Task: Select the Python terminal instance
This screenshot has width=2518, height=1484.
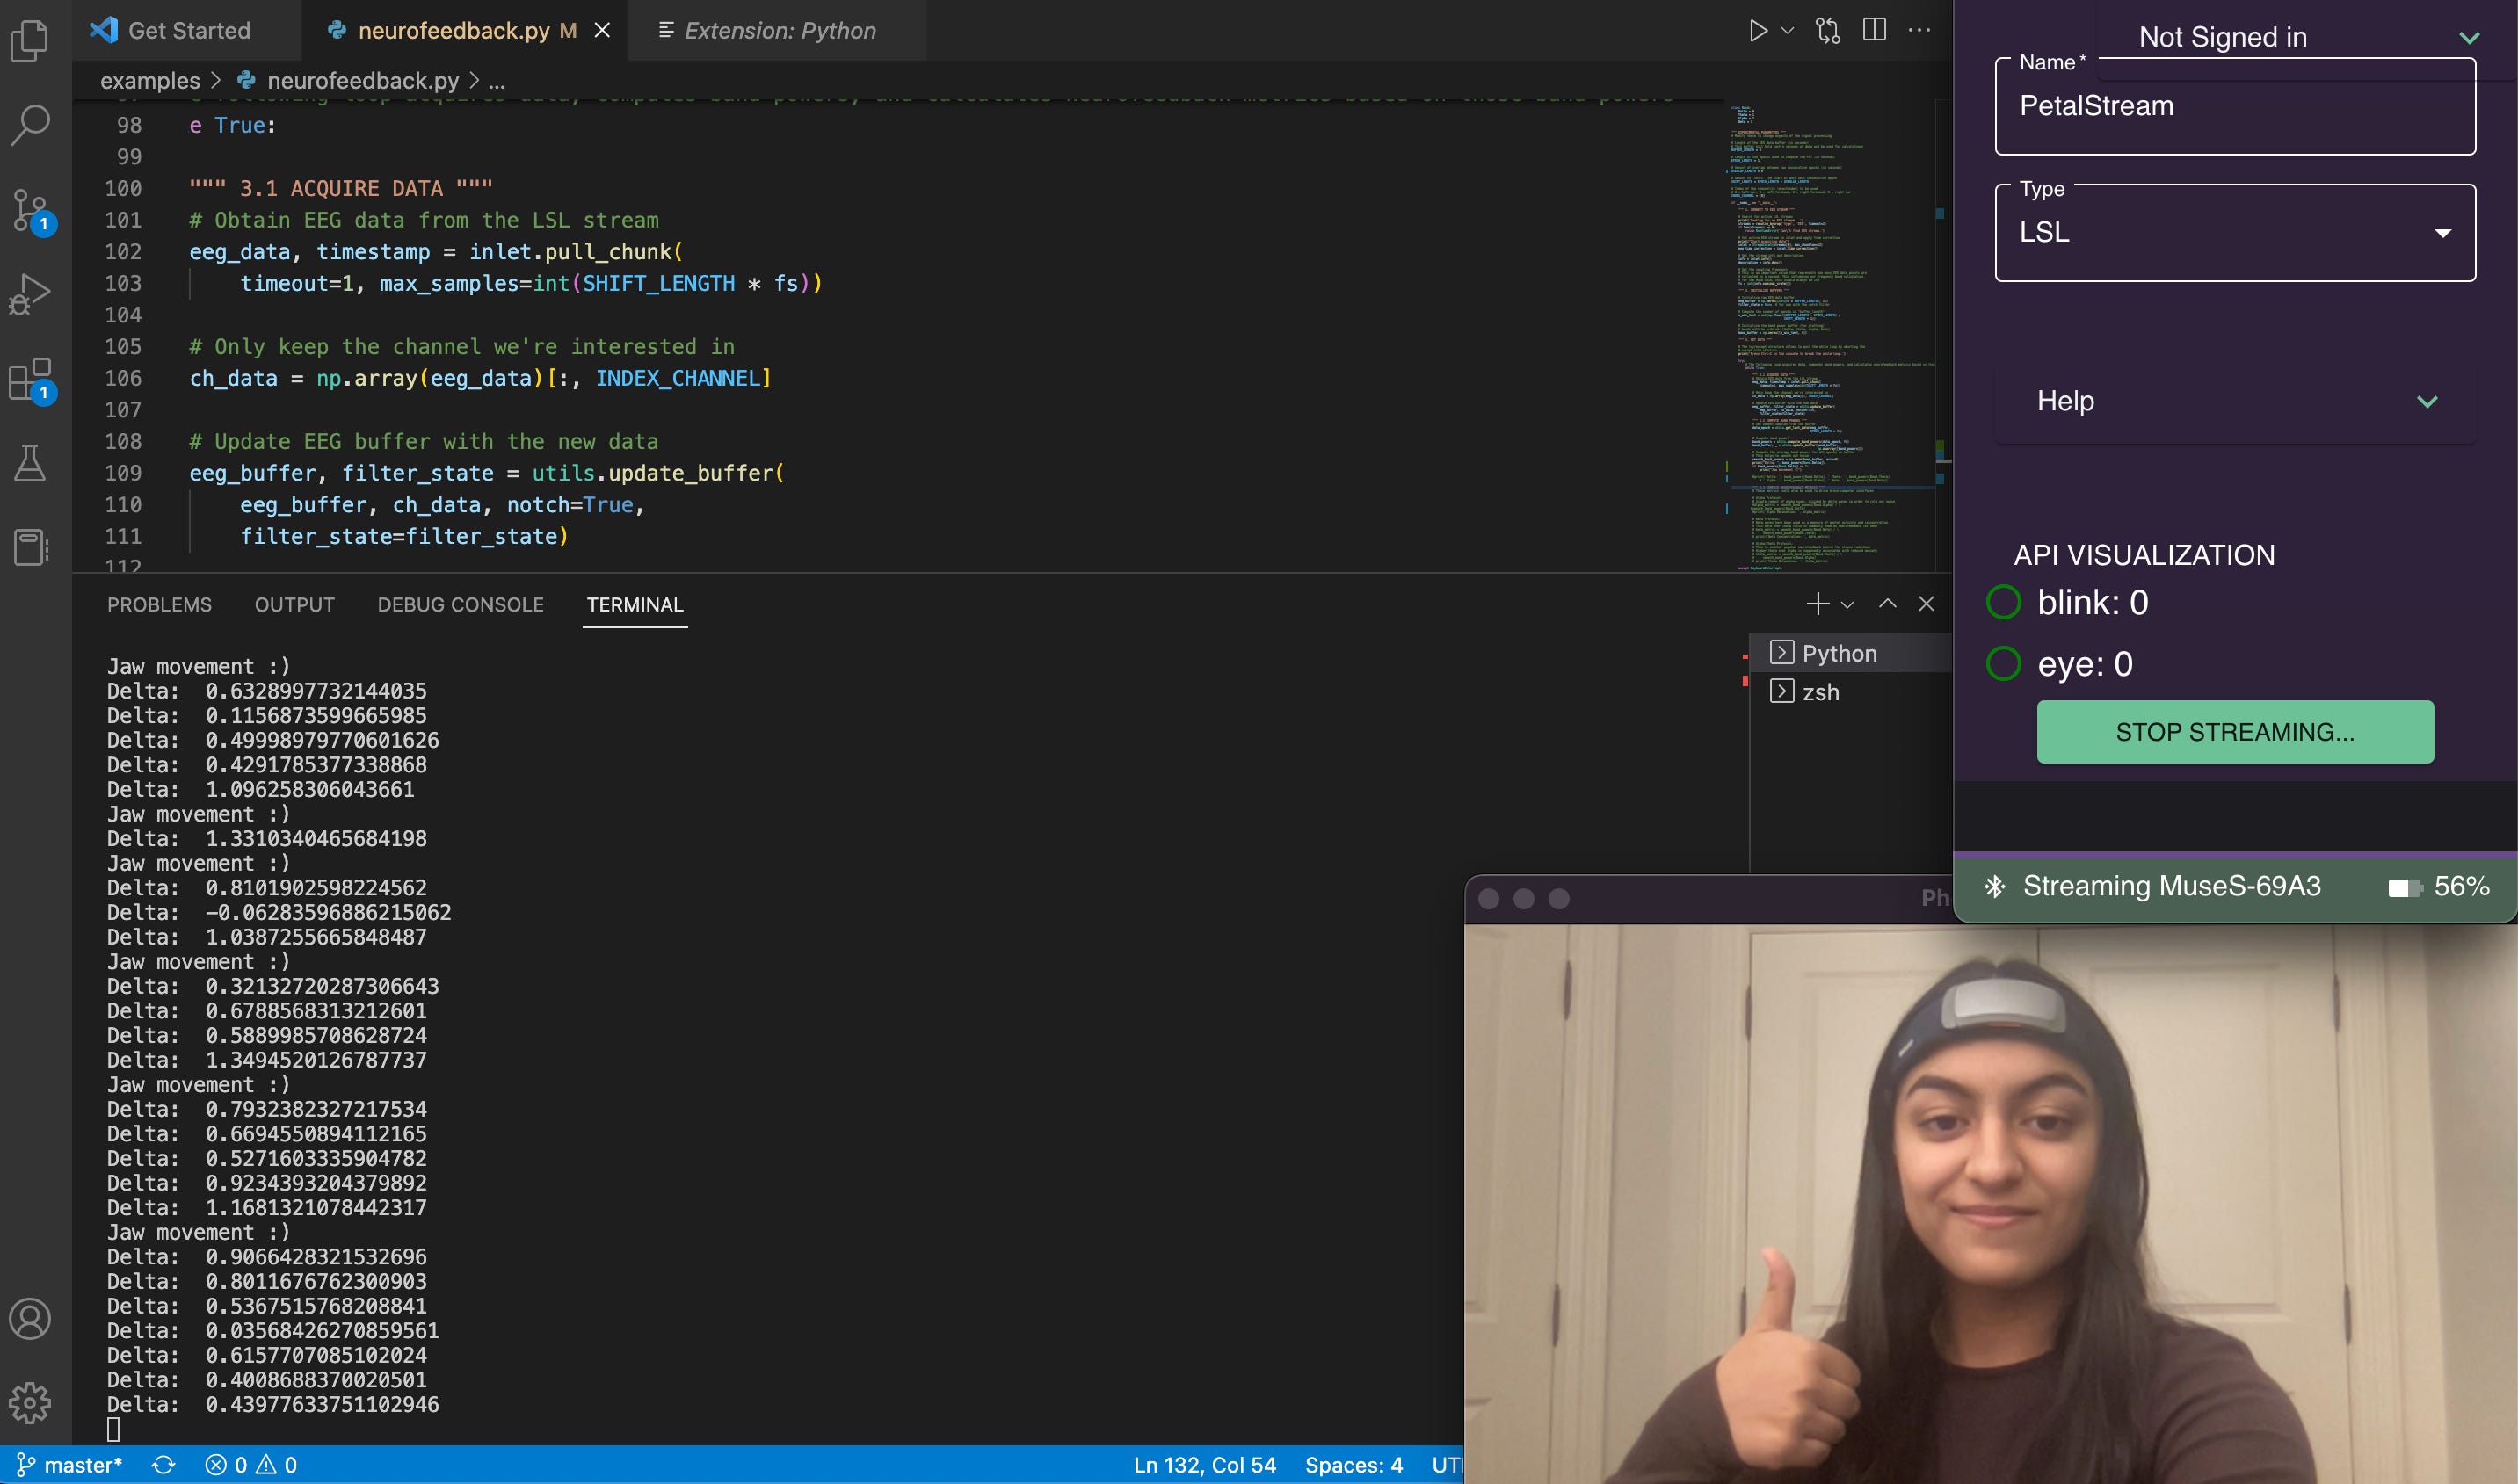Action: (x=1850, y=653)
